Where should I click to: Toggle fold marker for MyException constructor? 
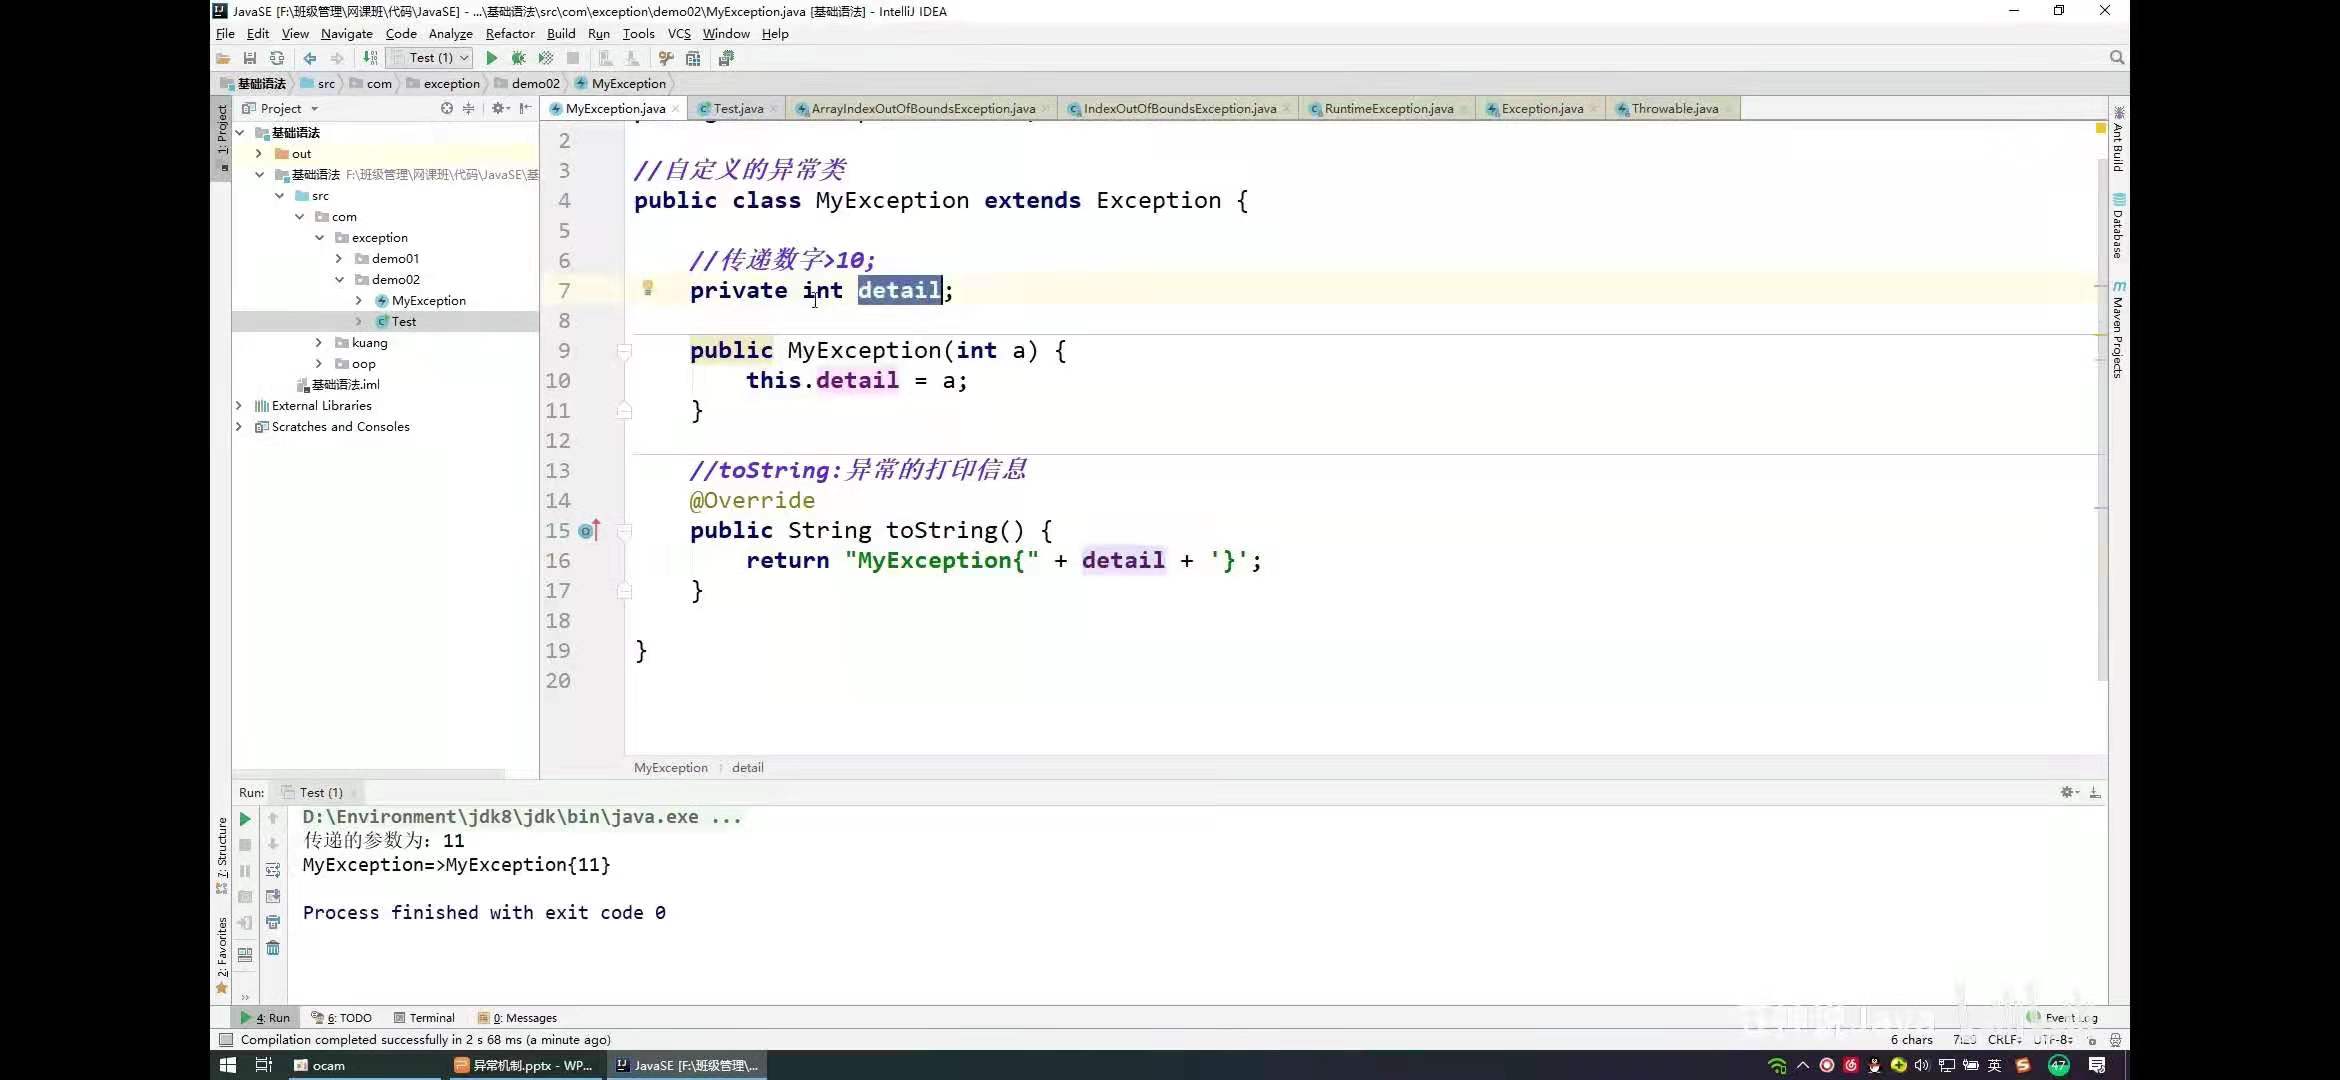coord(624,351)
